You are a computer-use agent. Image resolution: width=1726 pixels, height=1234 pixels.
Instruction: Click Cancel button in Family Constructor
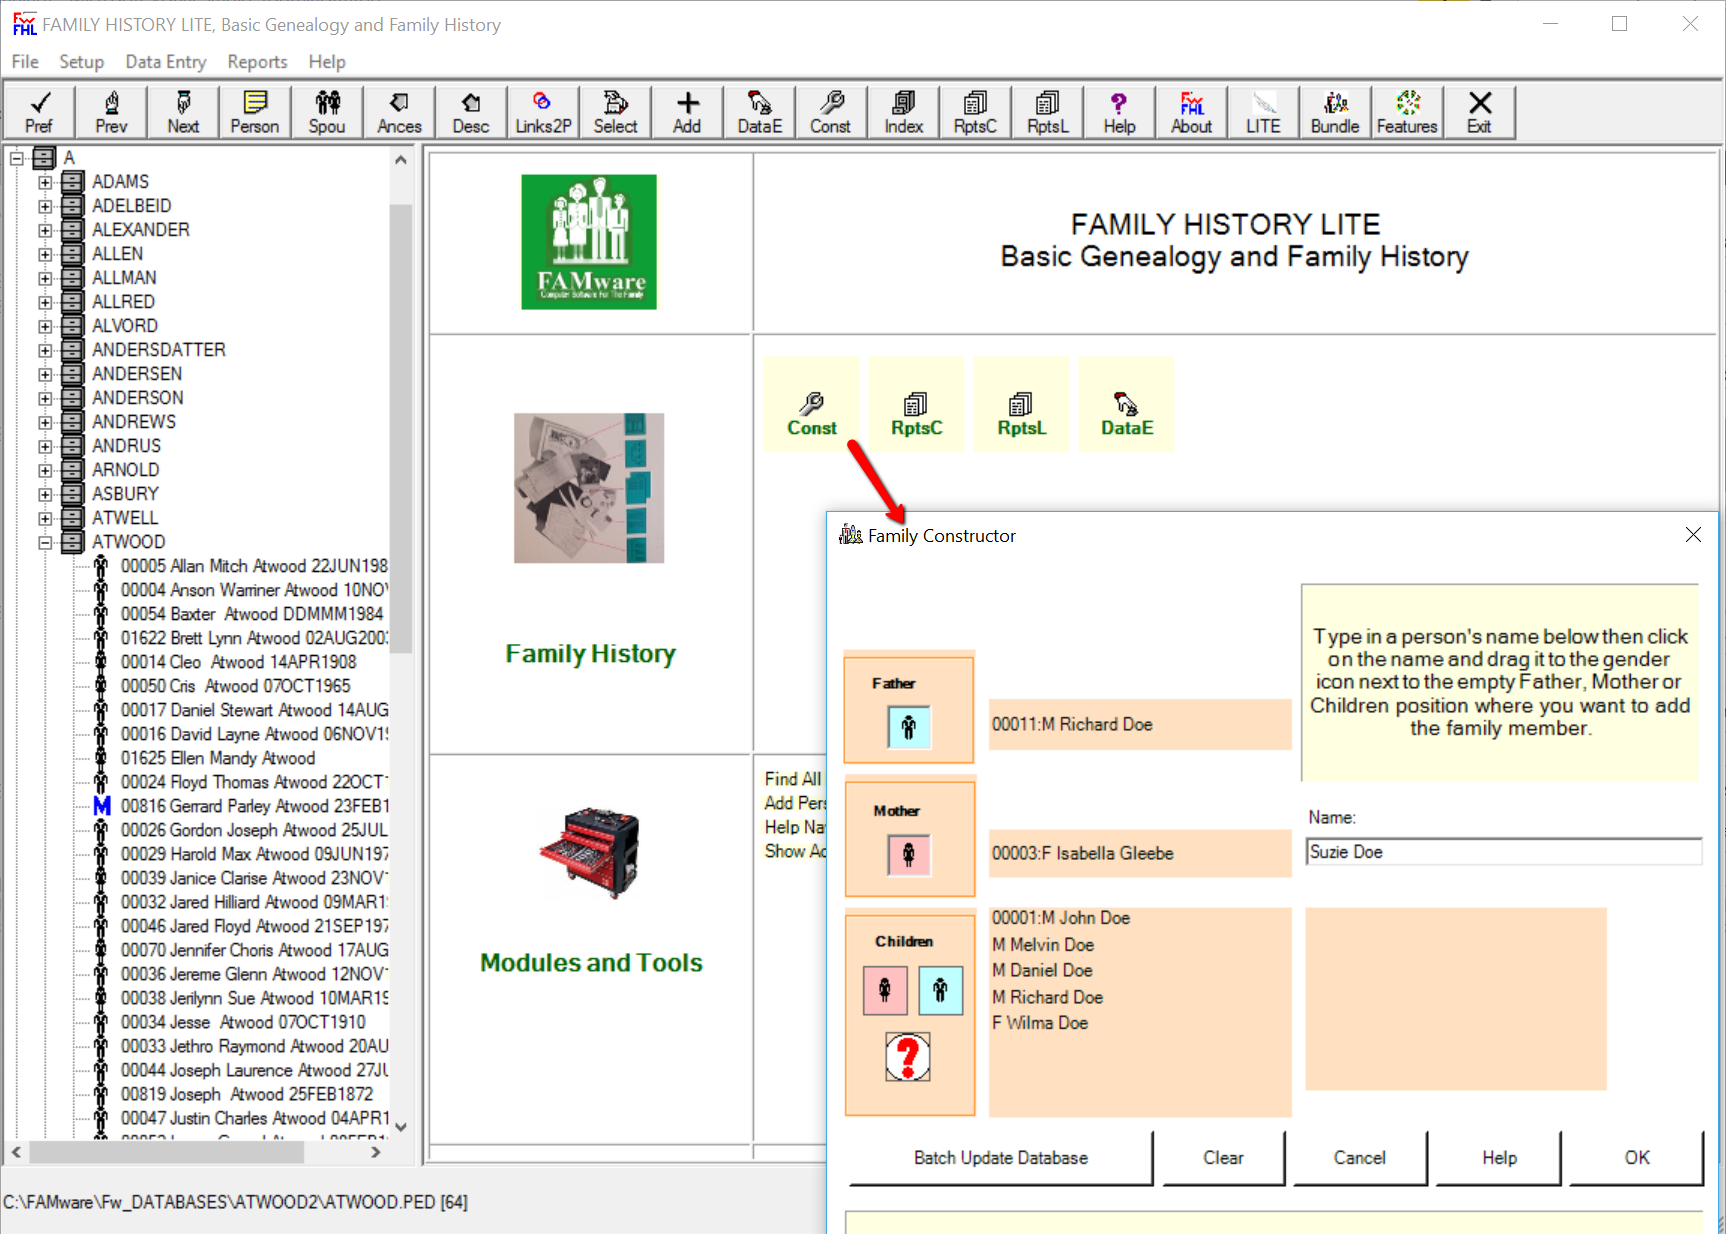click(x=1360, y=1158)
